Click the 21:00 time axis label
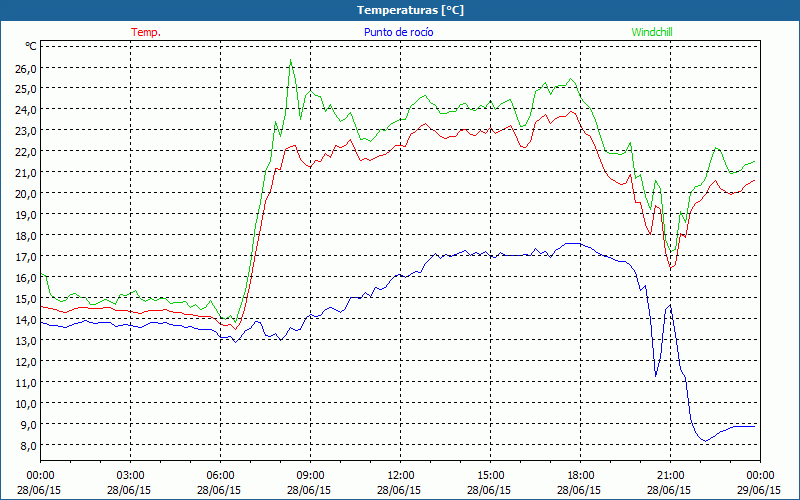Image resolution: width=800 pixels, height=500 pixels. click(x=670, y=476)
